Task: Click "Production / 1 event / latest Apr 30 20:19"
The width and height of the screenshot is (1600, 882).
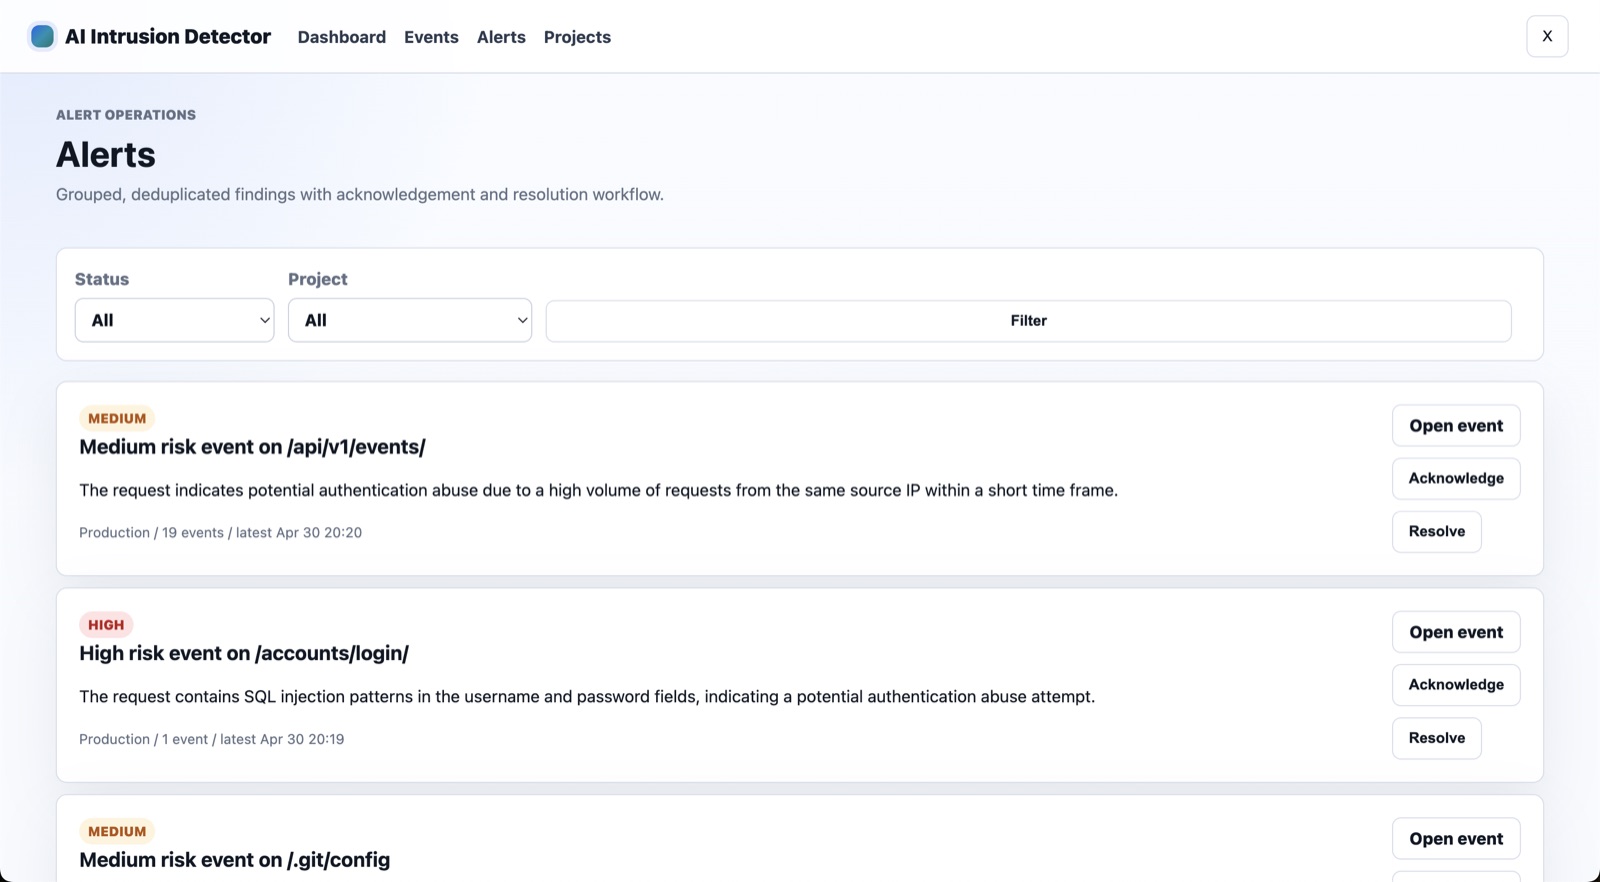Action: coord(211,739)
